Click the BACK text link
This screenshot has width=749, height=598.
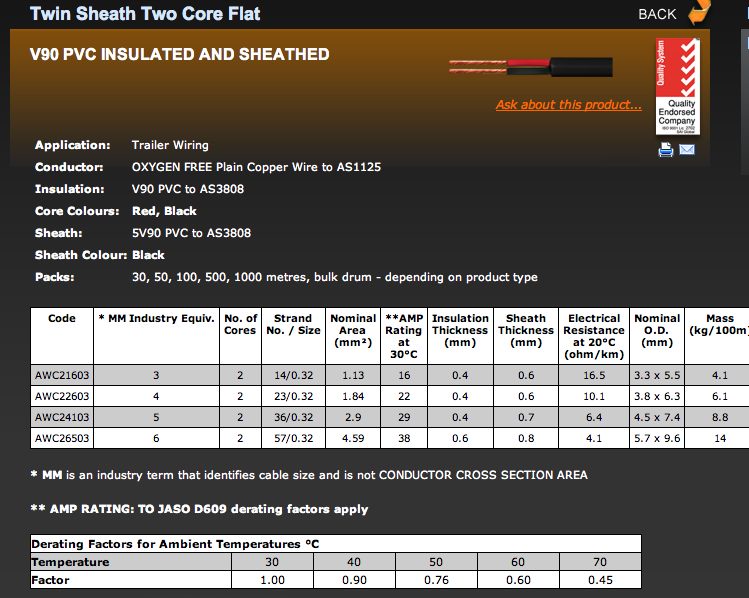tap(657, 14)
